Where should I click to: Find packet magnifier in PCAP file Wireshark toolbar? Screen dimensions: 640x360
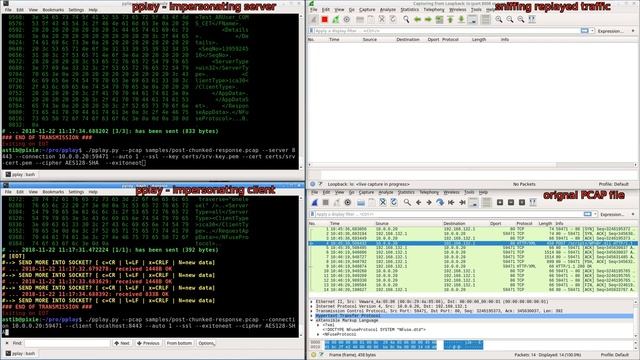407,202
